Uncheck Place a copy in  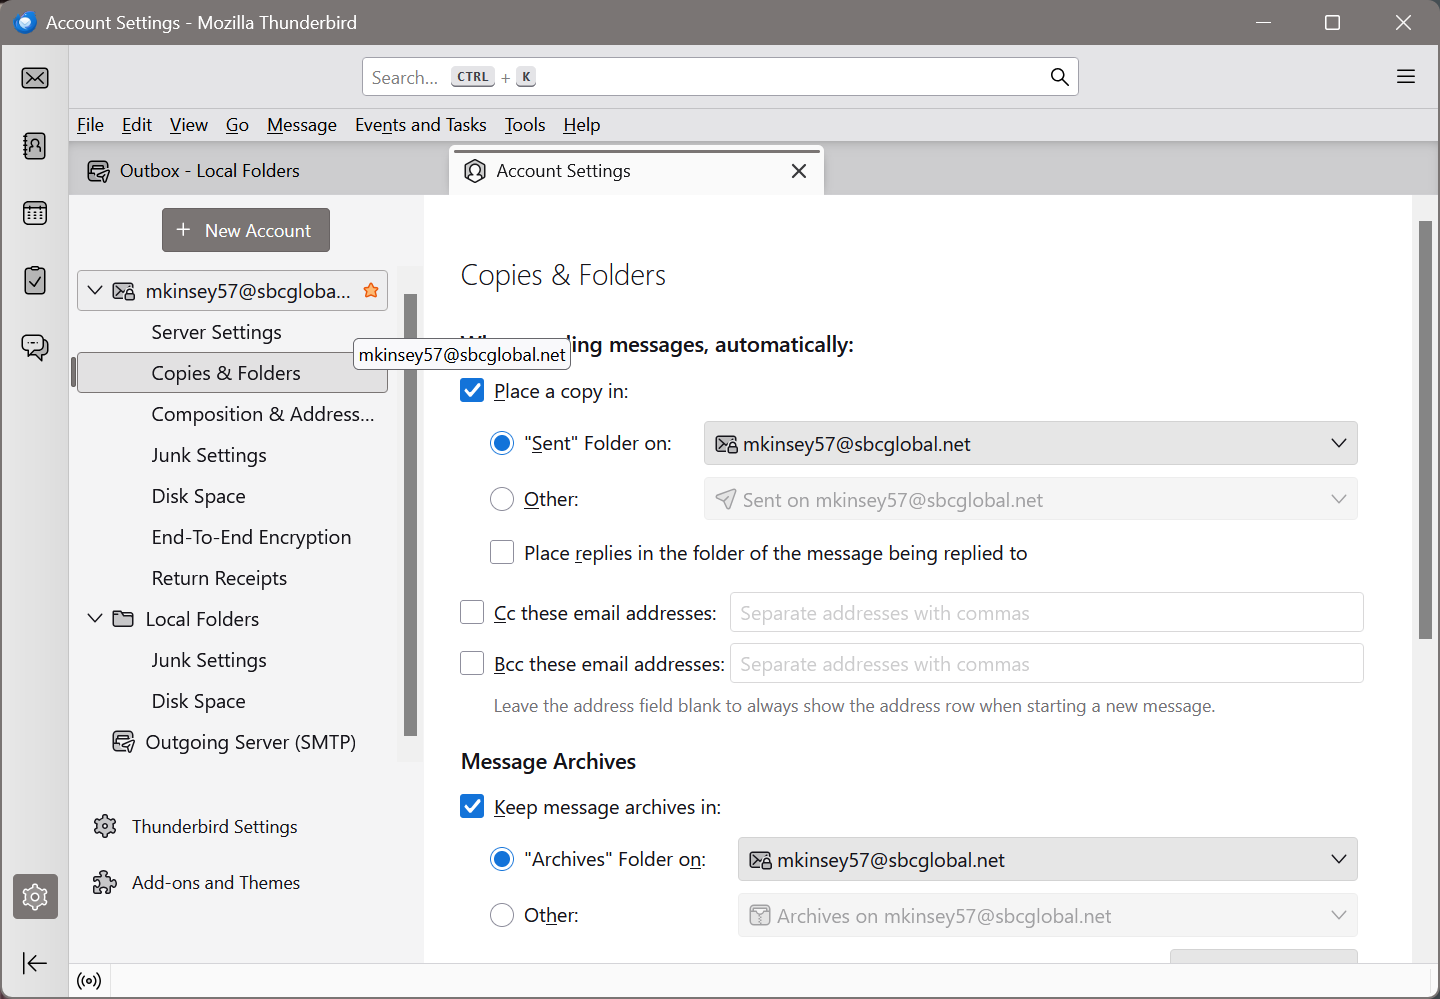click(472, 391)
